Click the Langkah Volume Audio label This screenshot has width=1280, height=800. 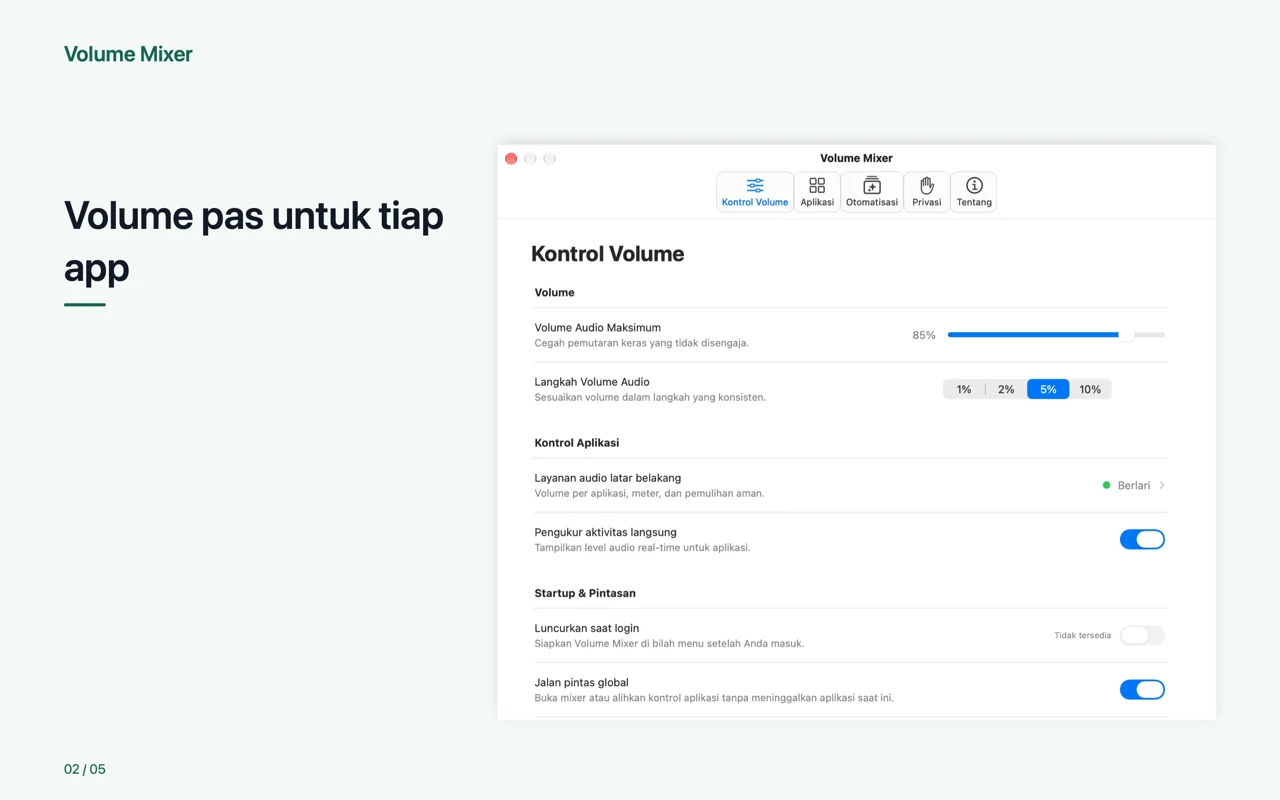[x=592, y=382]
